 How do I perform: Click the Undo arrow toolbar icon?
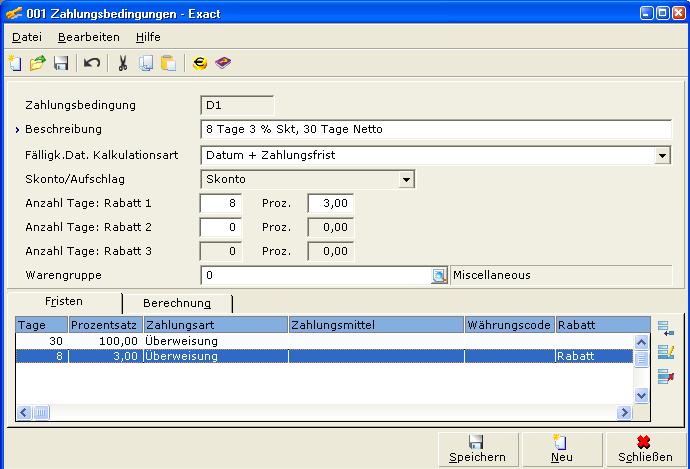pos(92,63)
